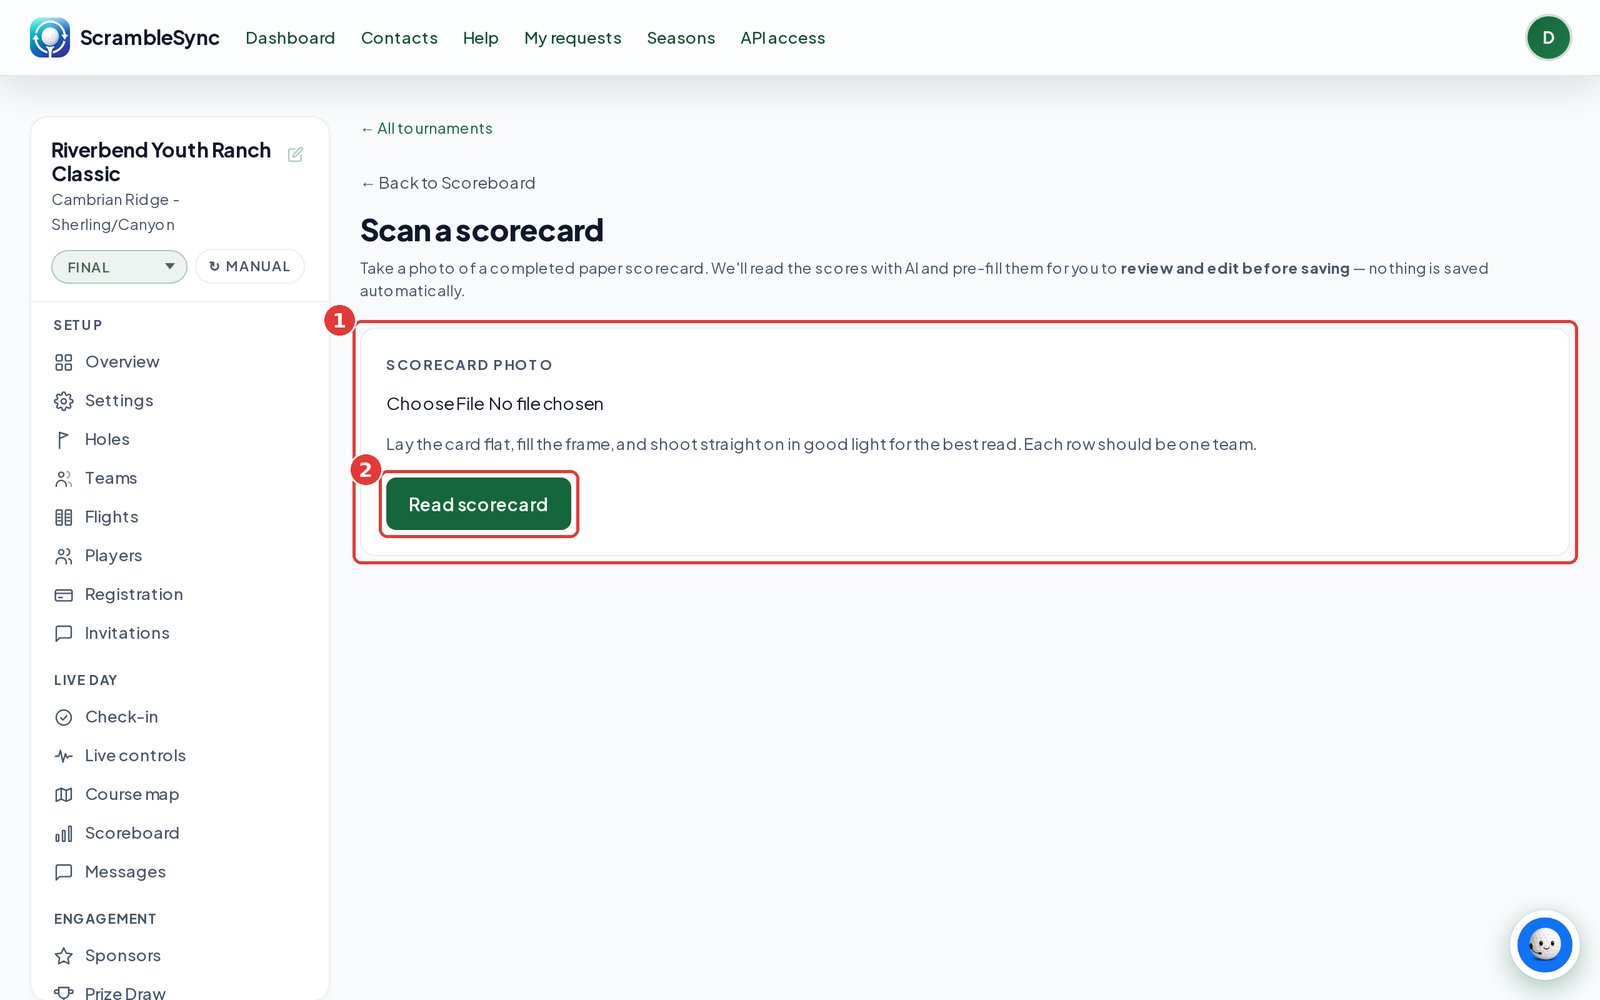Click the ScrambleSync brand name
Viewport: 1600px width, 1000px height.
(x=149, y=38)
